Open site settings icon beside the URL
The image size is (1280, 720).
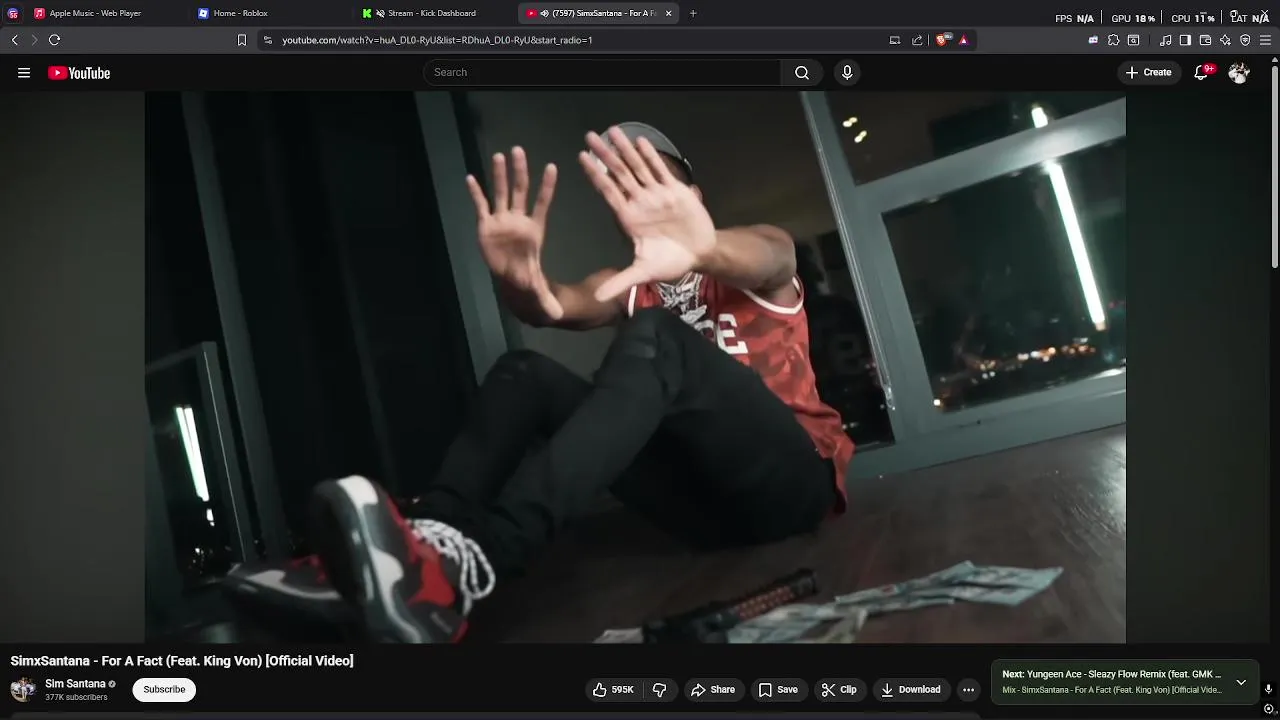click(x=267, y=40)
